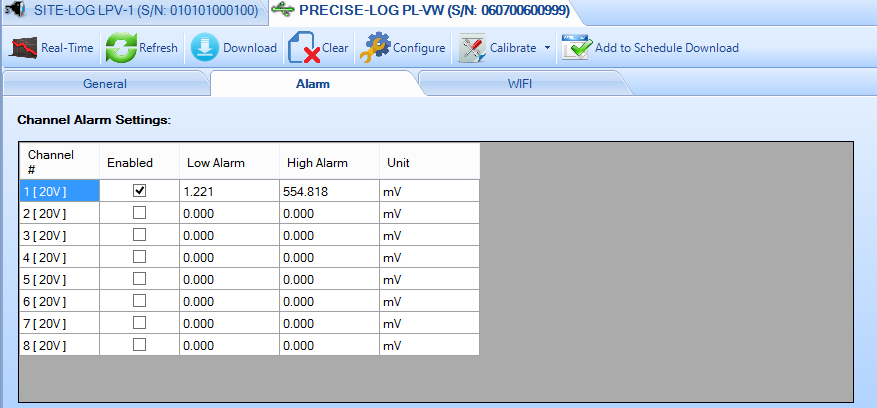This screenshot has width=877, height=408.
Task: Click the High Alarm column header
Action: (x=317, y=162)
